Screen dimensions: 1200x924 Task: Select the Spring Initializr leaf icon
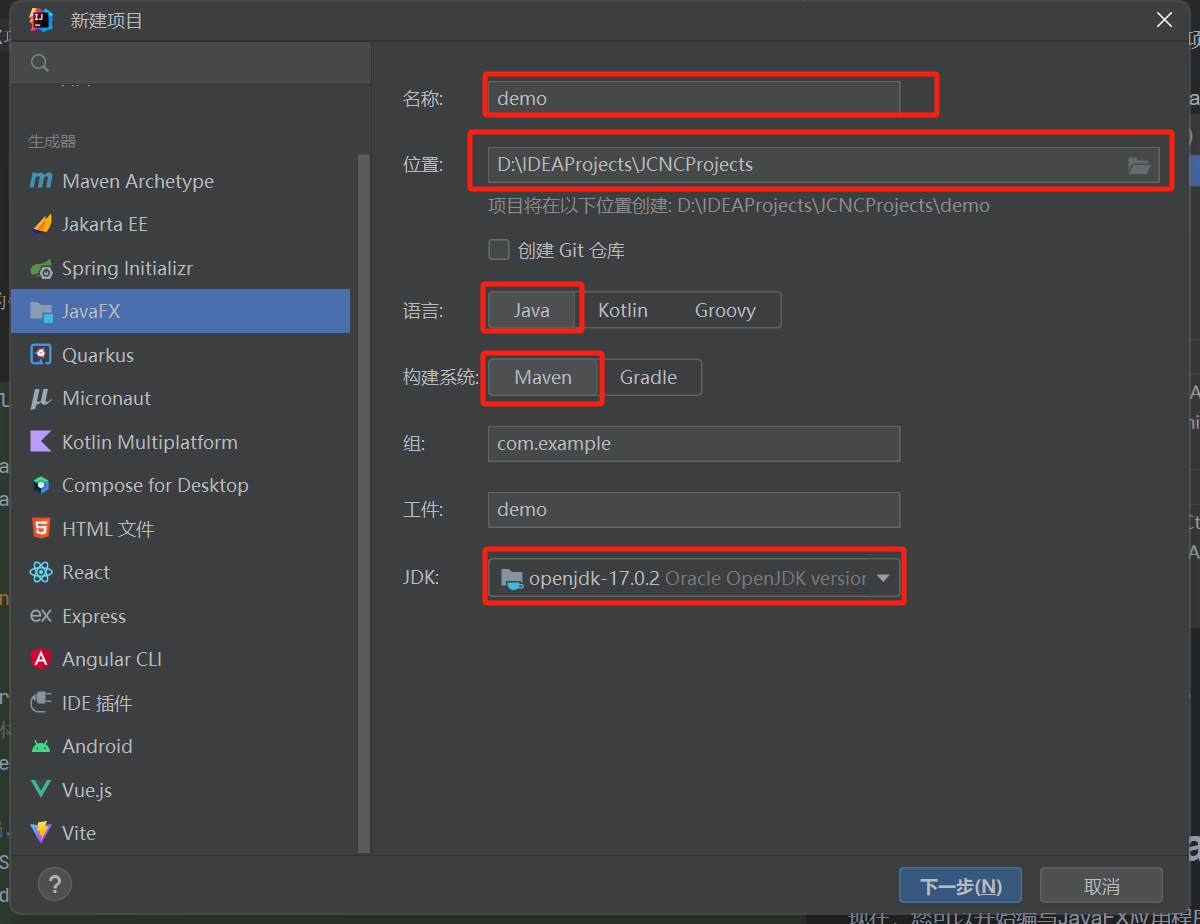(41, 268)
